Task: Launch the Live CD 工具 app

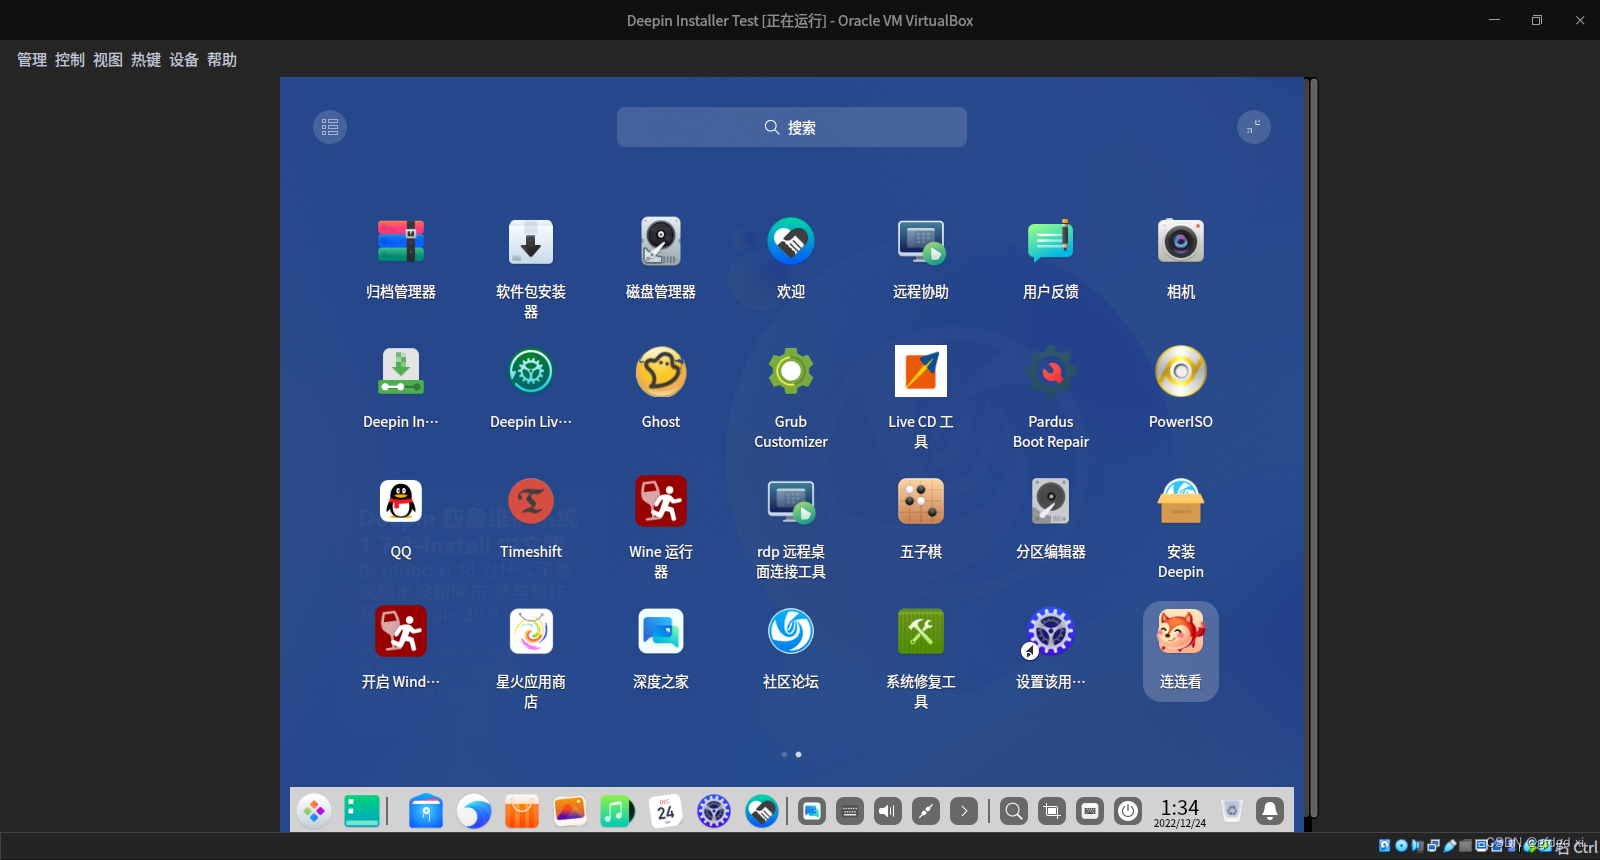Action: coord(921,371)
